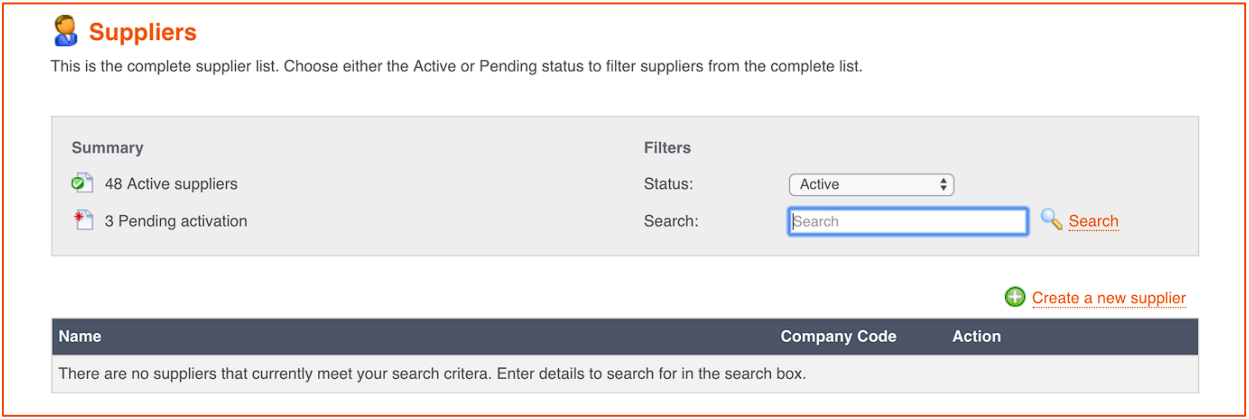Click the Suppliers page heading
The image size is (1249, 419).
coord(143,32)
